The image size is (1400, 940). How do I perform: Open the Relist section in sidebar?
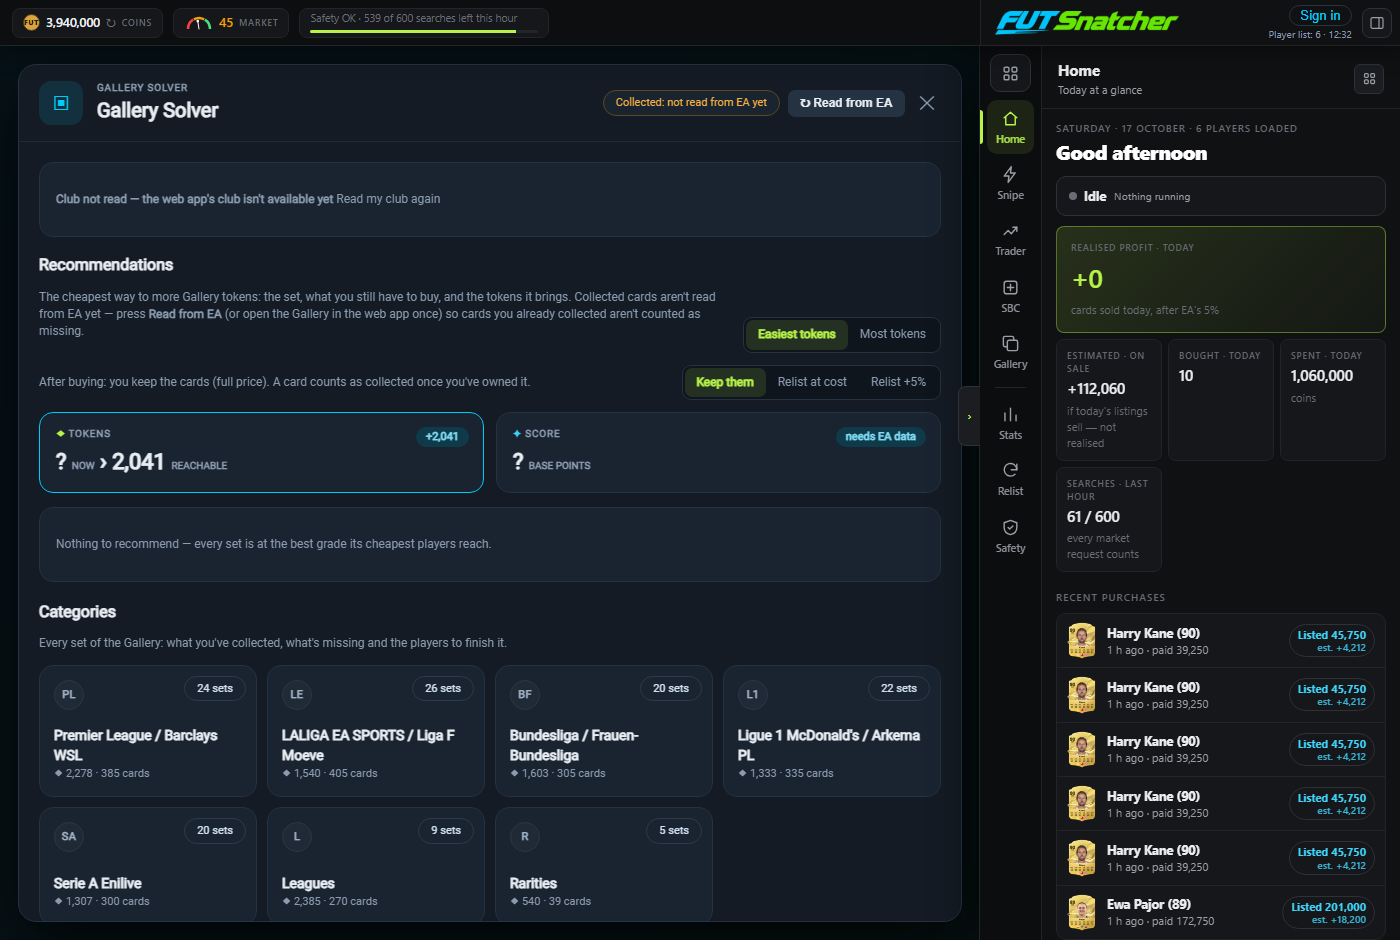click(1010, 480)
